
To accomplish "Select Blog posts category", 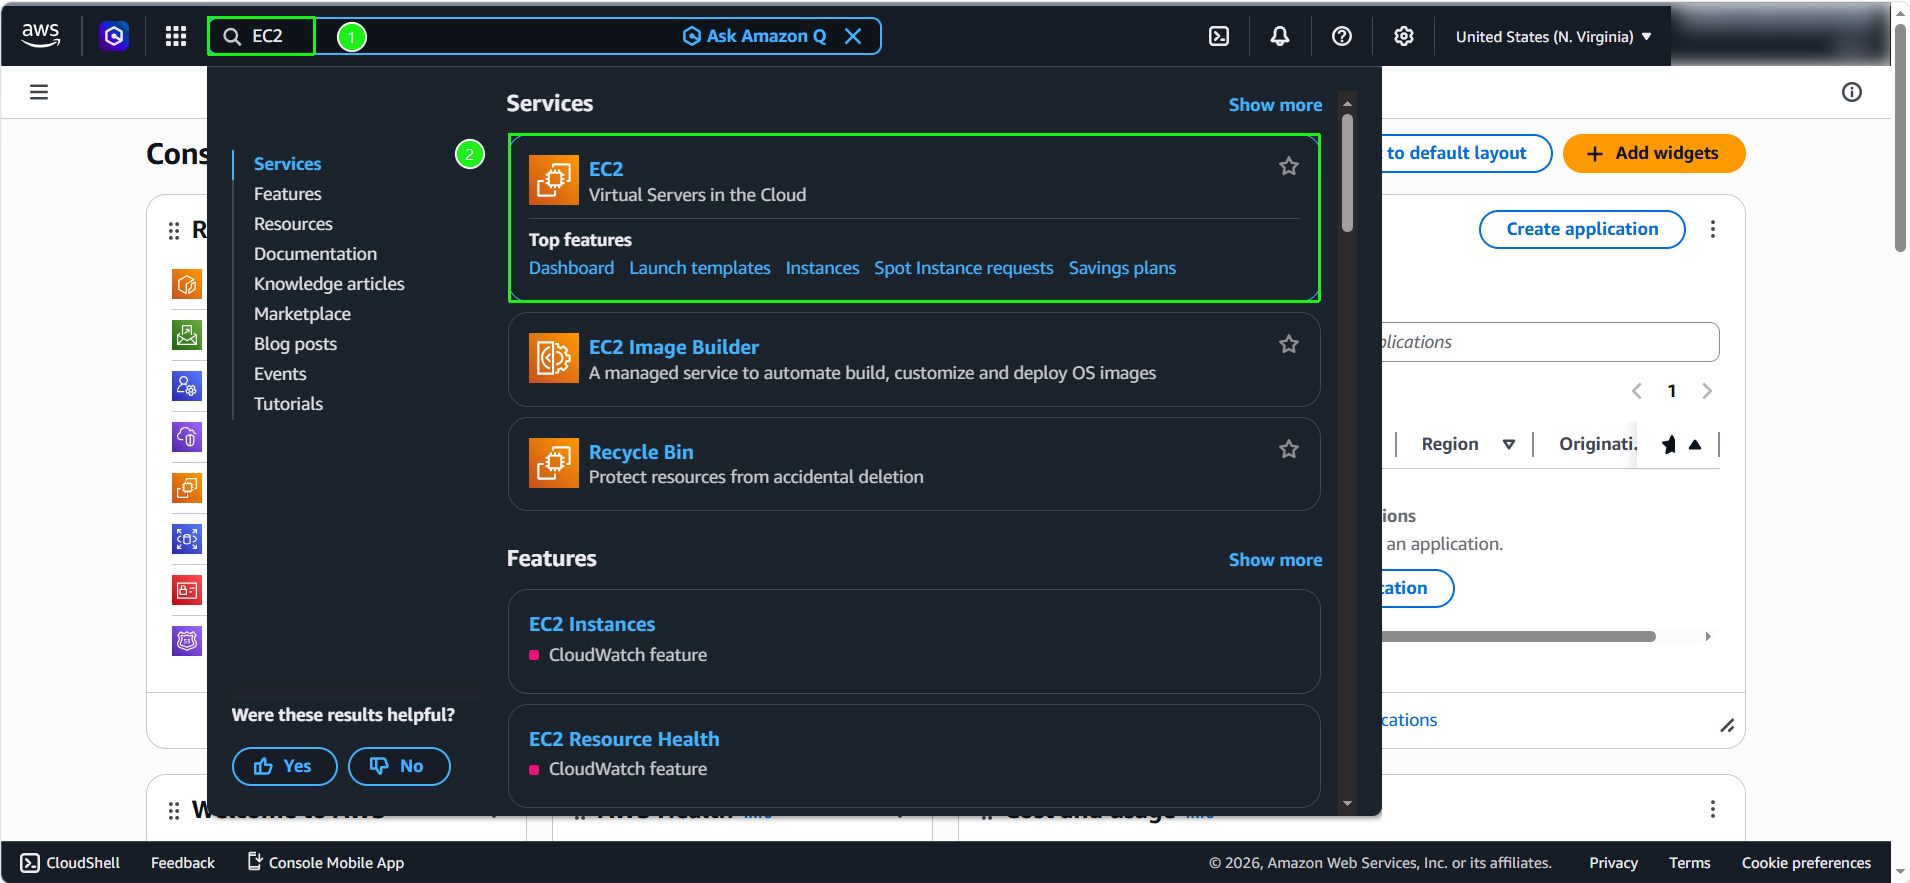I will (x=295, y=344).
